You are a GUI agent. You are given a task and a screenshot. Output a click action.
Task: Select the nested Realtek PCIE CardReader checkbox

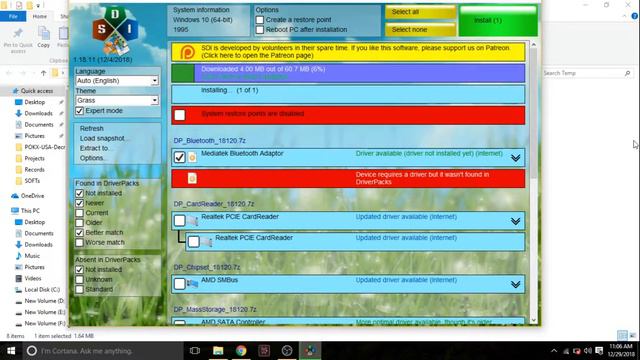pos(194,242)
